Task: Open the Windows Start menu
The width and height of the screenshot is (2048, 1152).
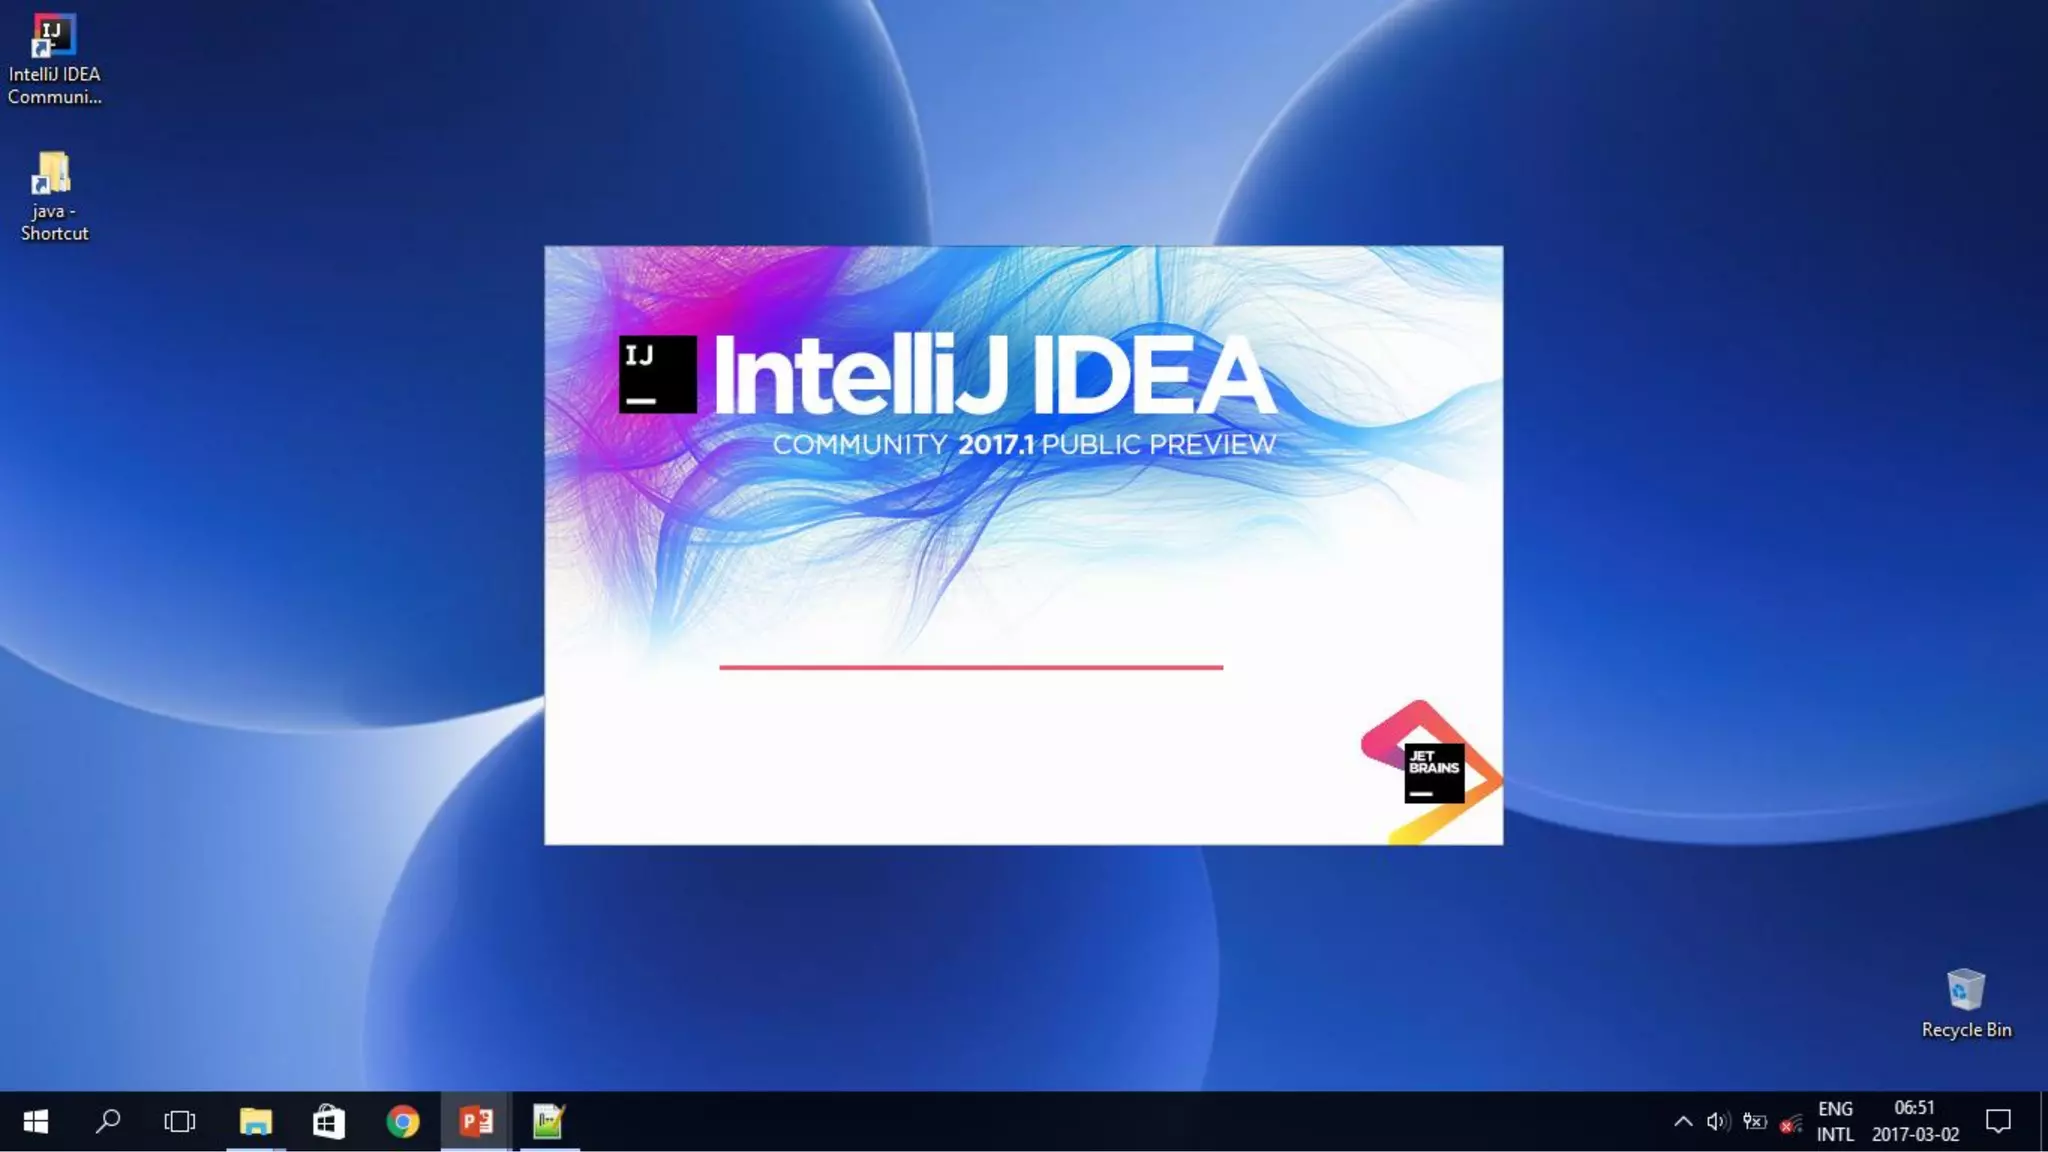Action: pyautogui.click(x=36, y=1122)
